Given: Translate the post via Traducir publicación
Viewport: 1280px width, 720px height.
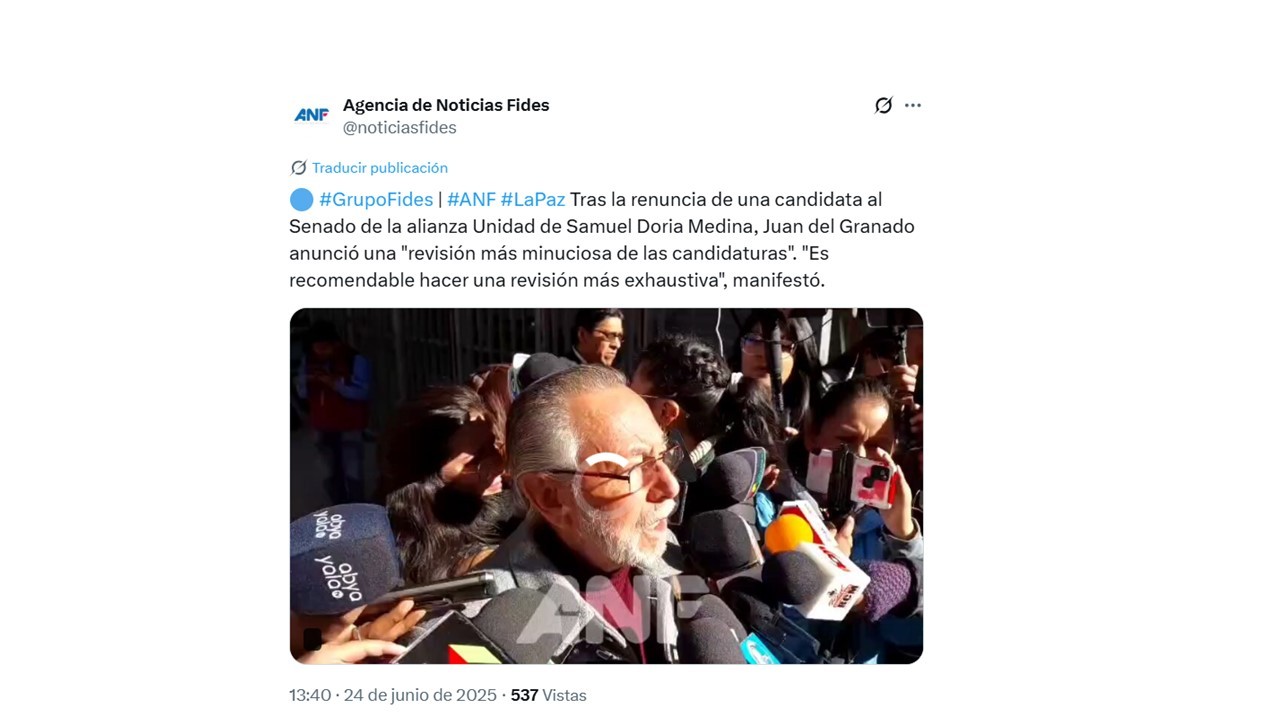Looking at the screenshot, I should 380,168.
